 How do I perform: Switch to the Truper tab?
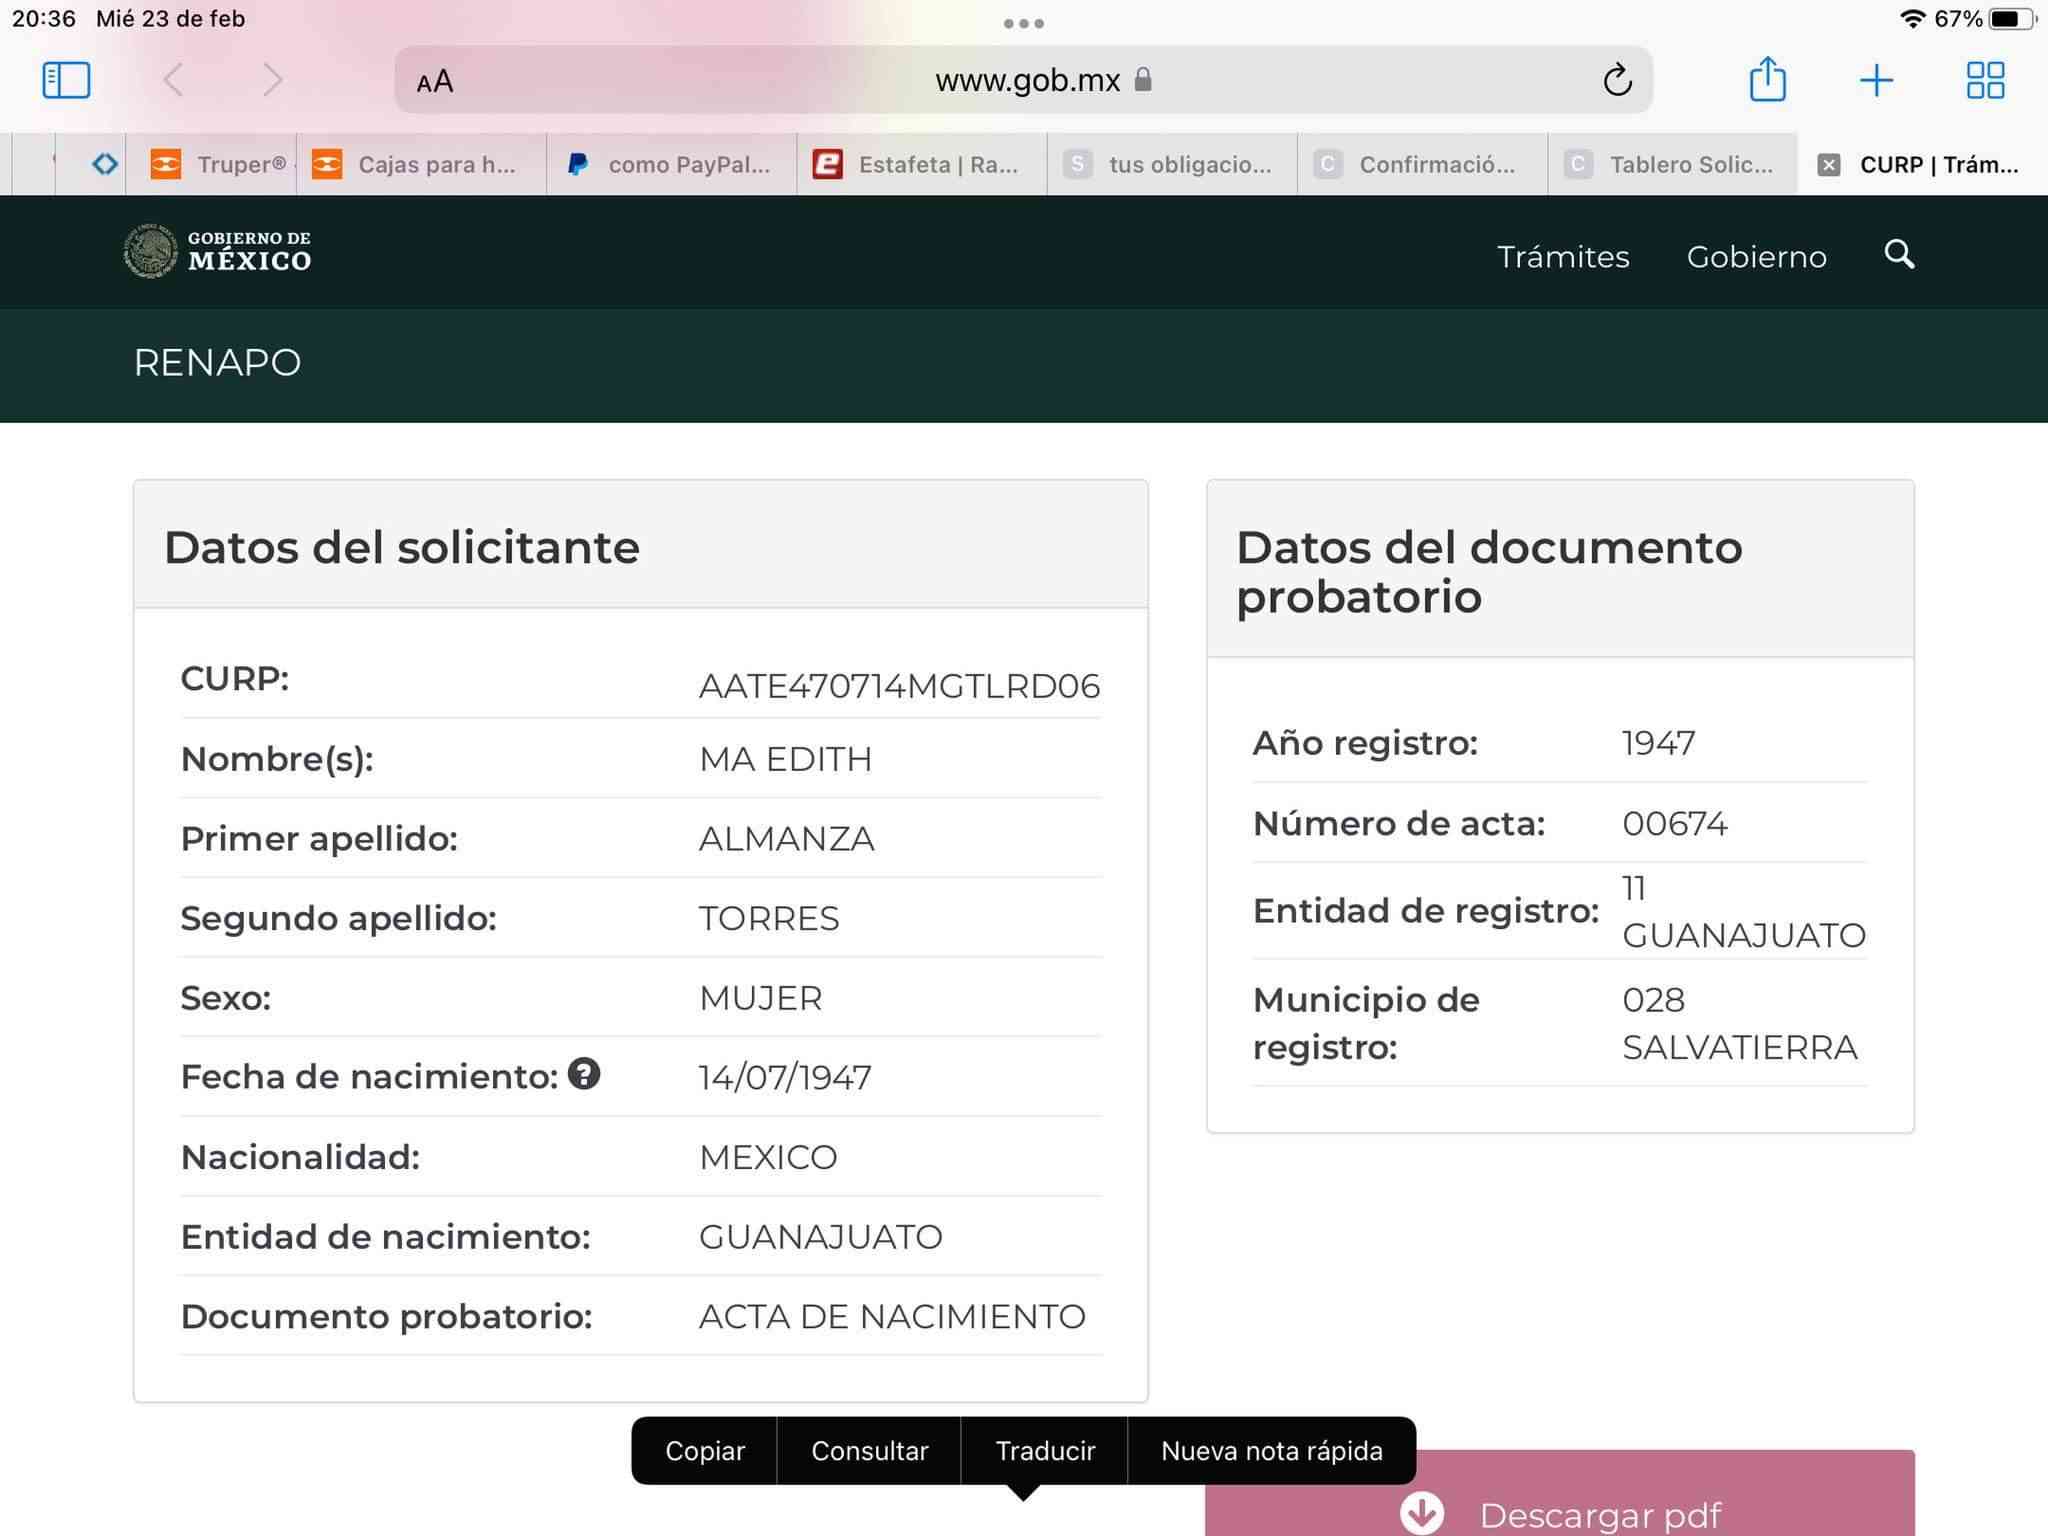(220, 165)
